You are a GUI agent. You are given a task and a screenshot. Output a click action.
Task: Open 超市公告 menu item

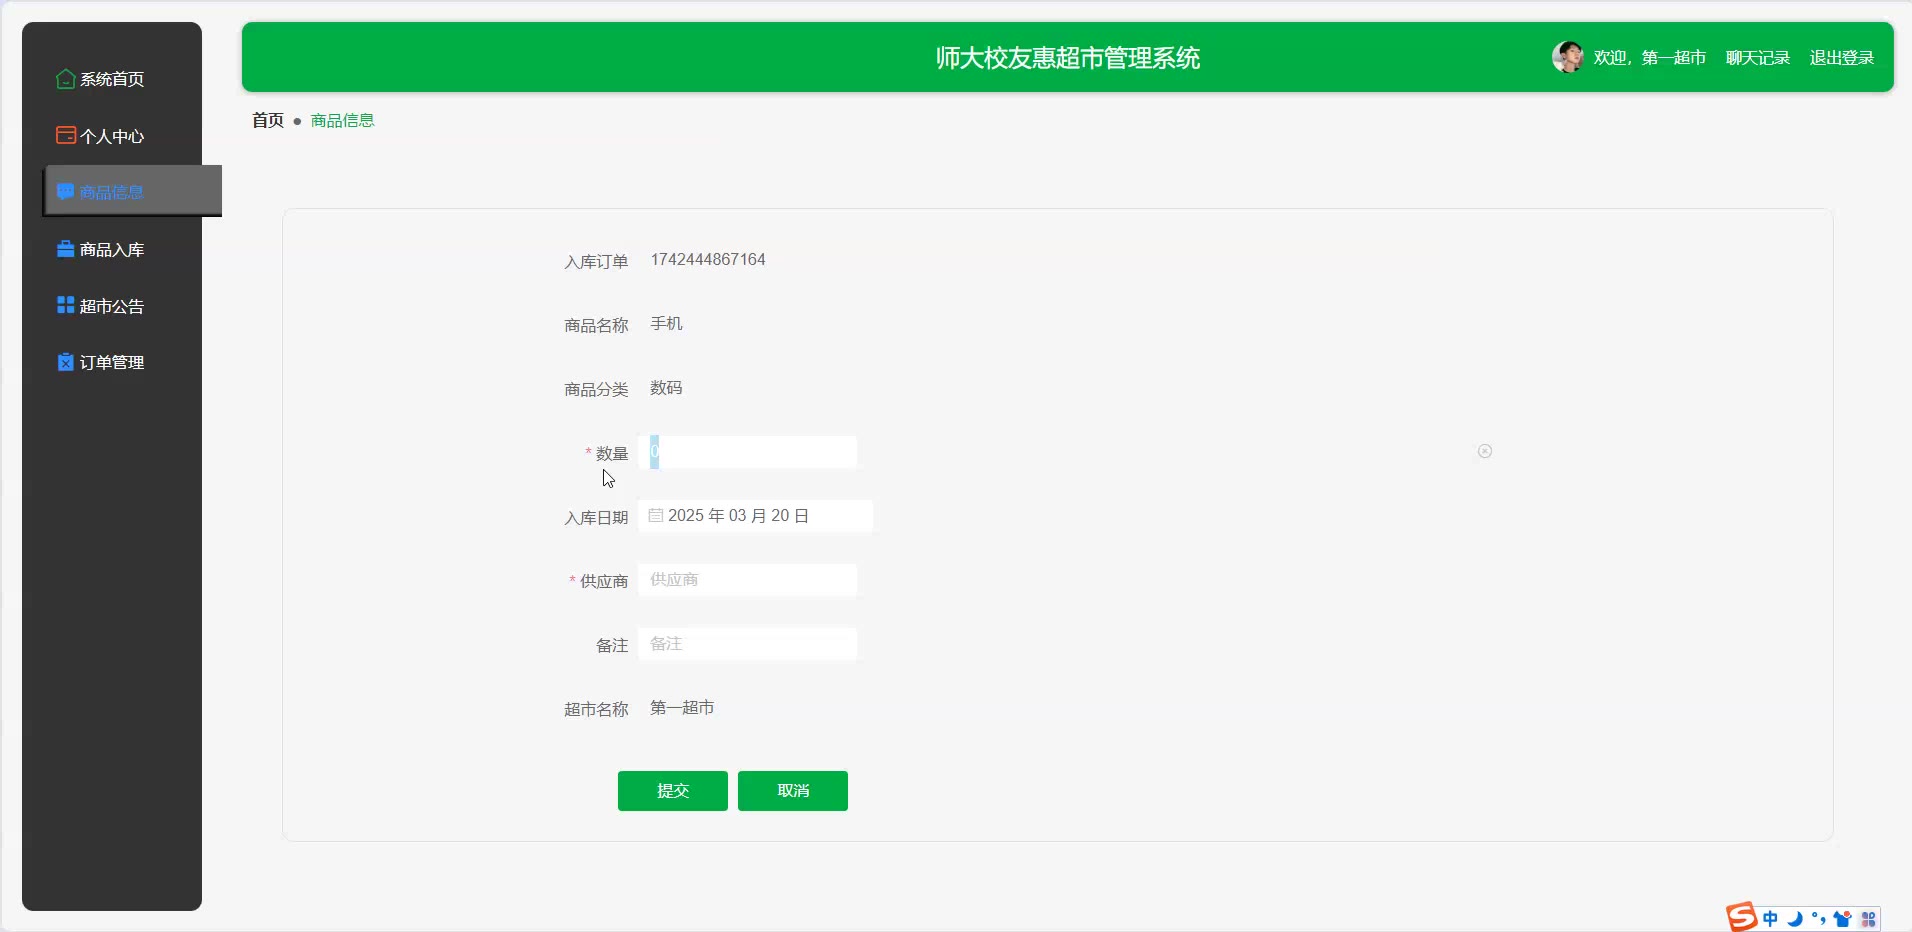coord(112,305)
